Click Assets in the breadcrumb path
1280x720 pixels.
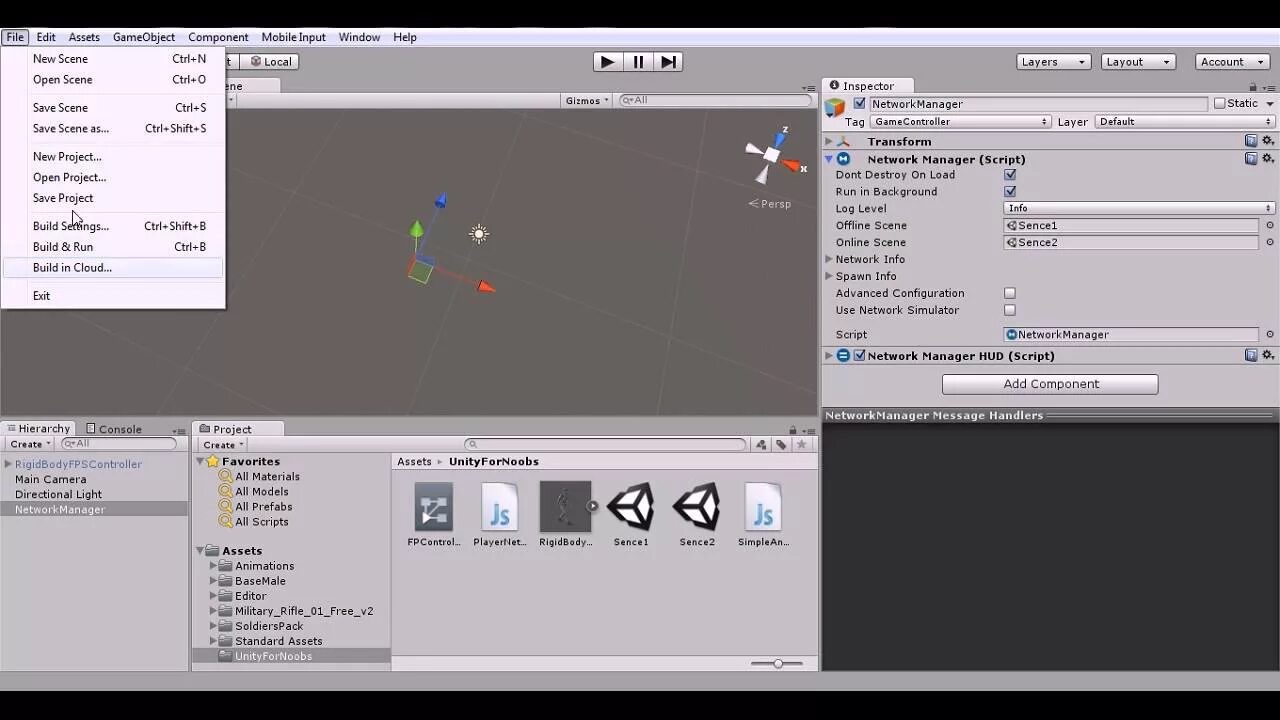(414, 461)
